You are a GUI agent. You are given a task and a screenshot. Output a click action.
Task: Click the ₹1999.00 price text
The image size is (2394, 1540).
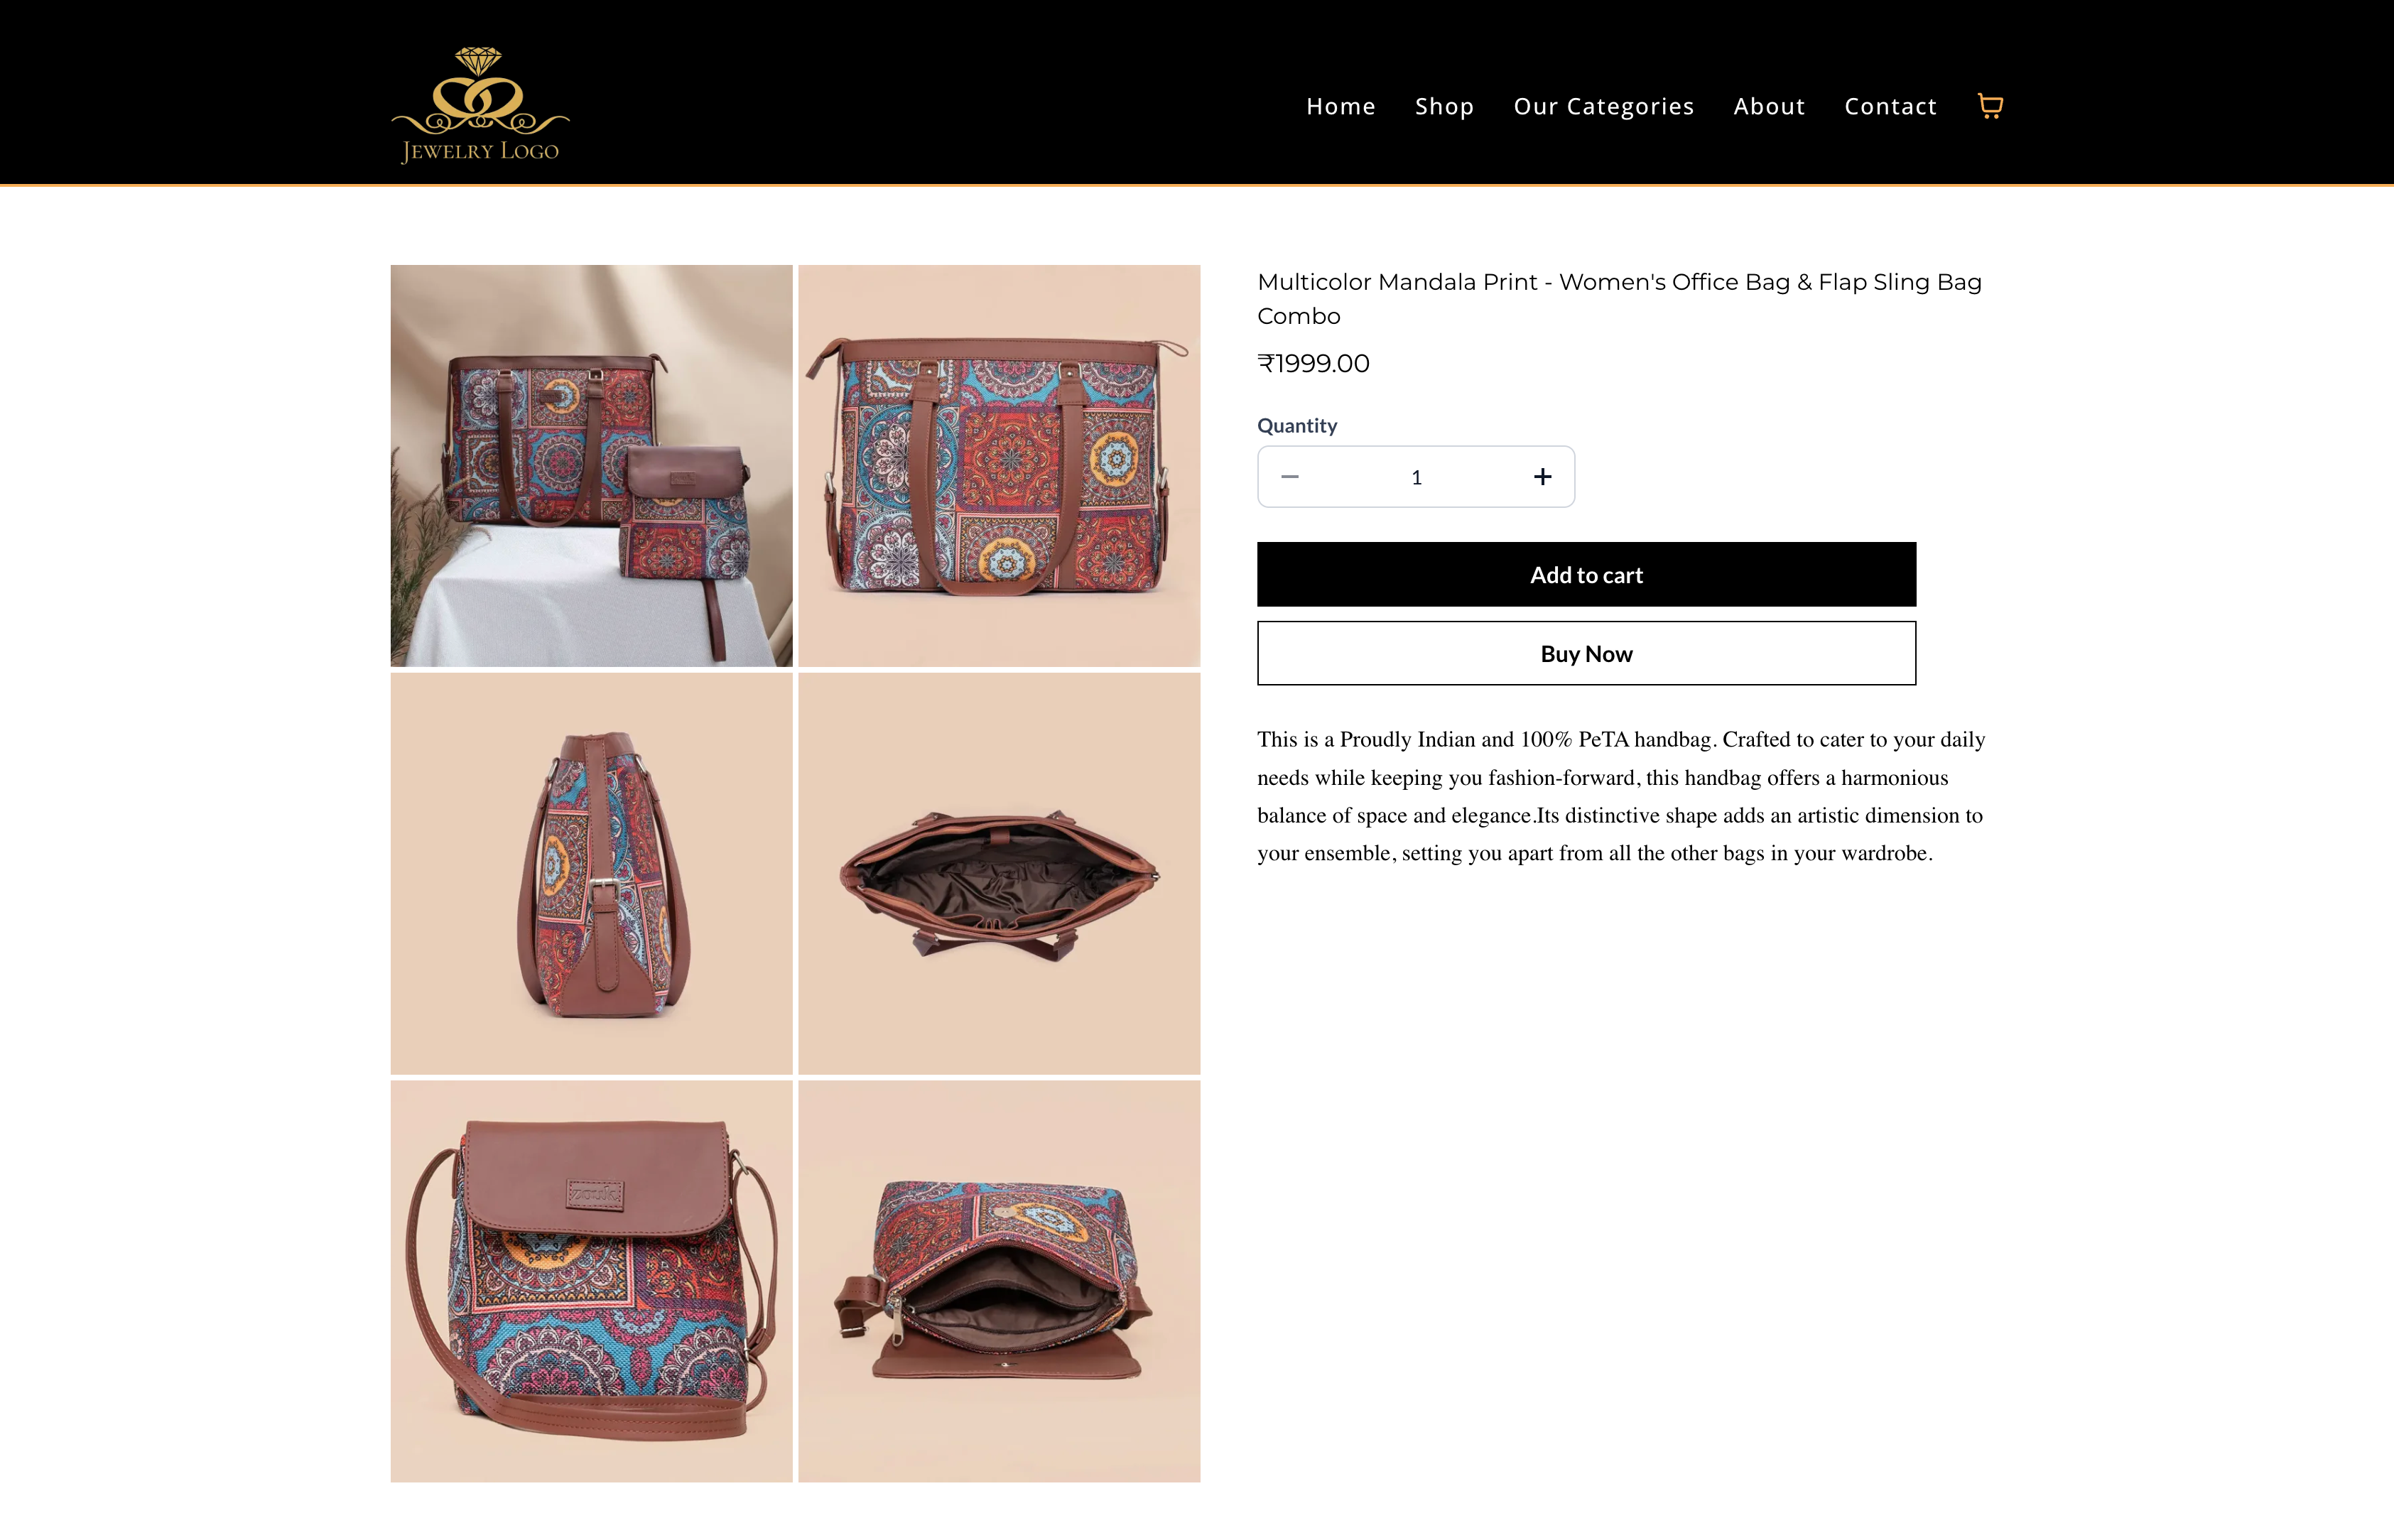1313,364
